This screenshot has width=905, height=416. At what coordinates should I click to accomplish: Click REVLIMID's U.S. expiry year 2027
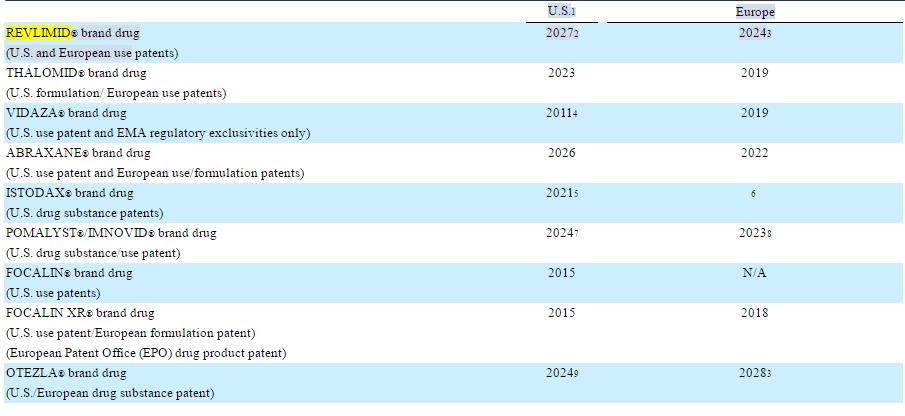[x=560, y=33]
